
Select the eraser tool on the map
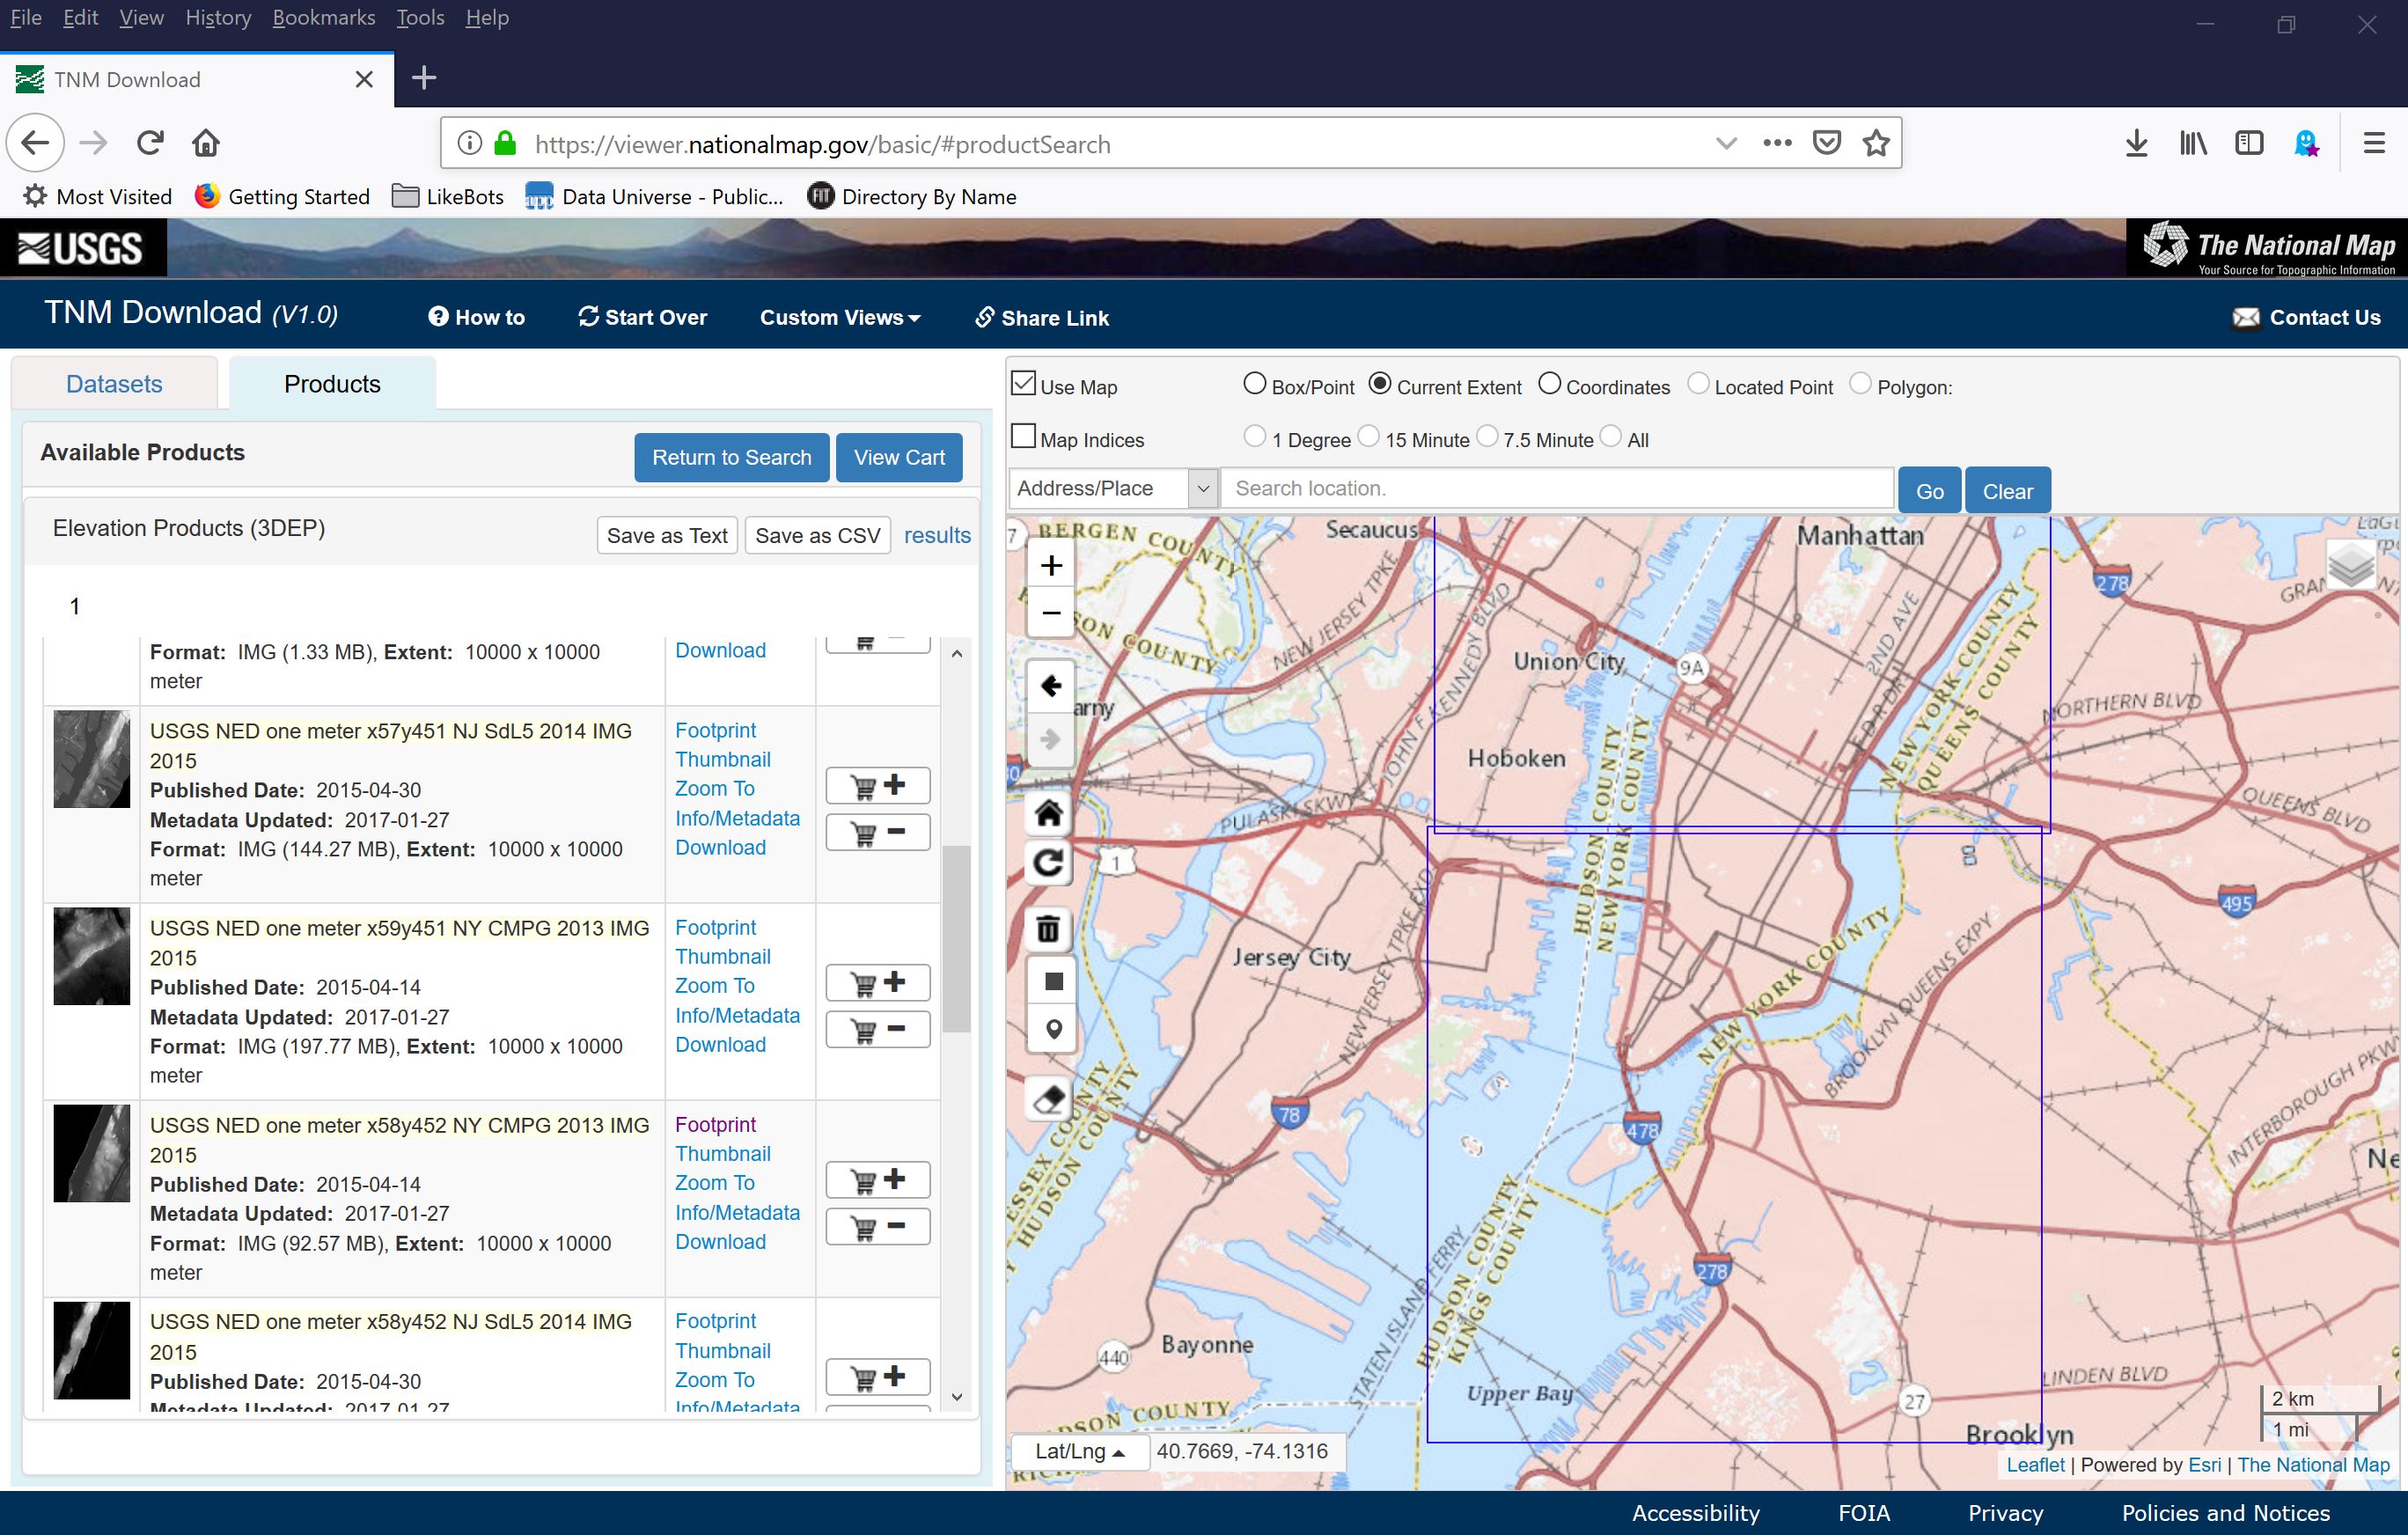1049,1099
